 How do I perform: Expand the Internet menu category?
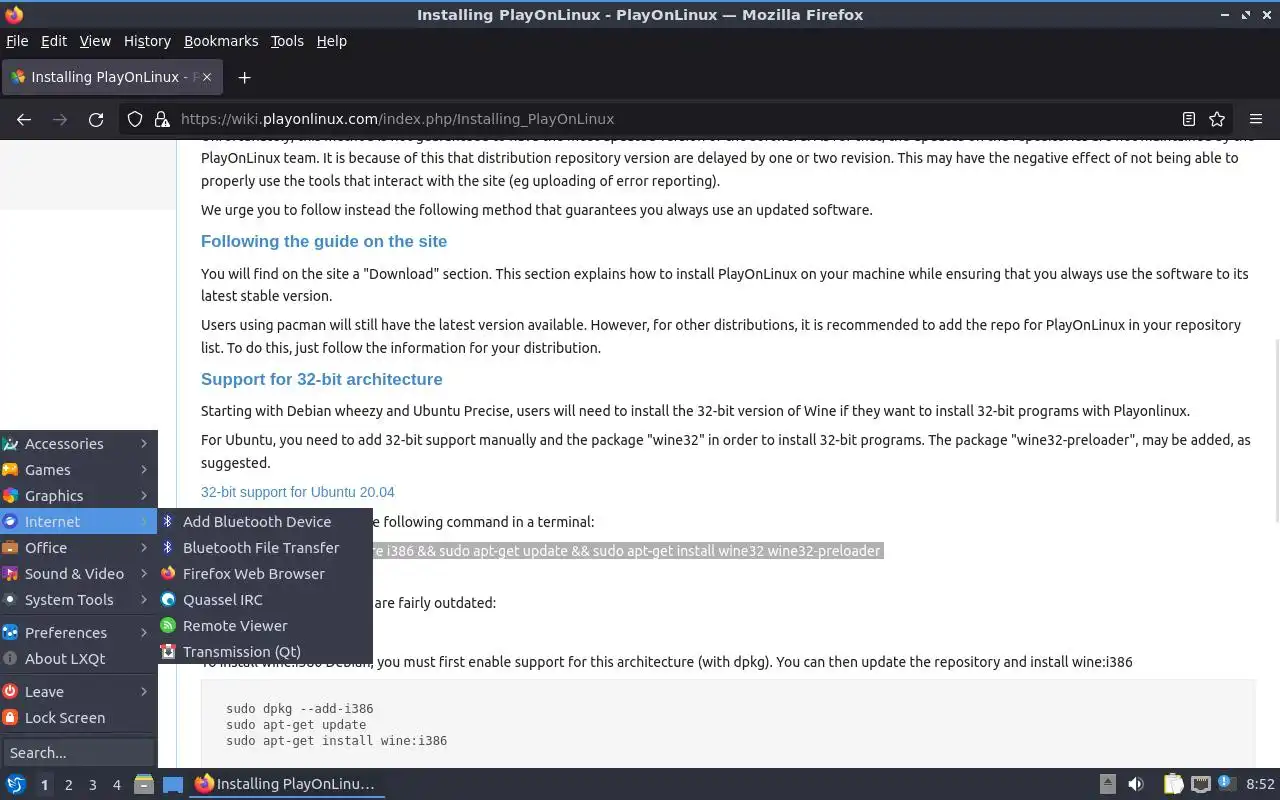78,521
